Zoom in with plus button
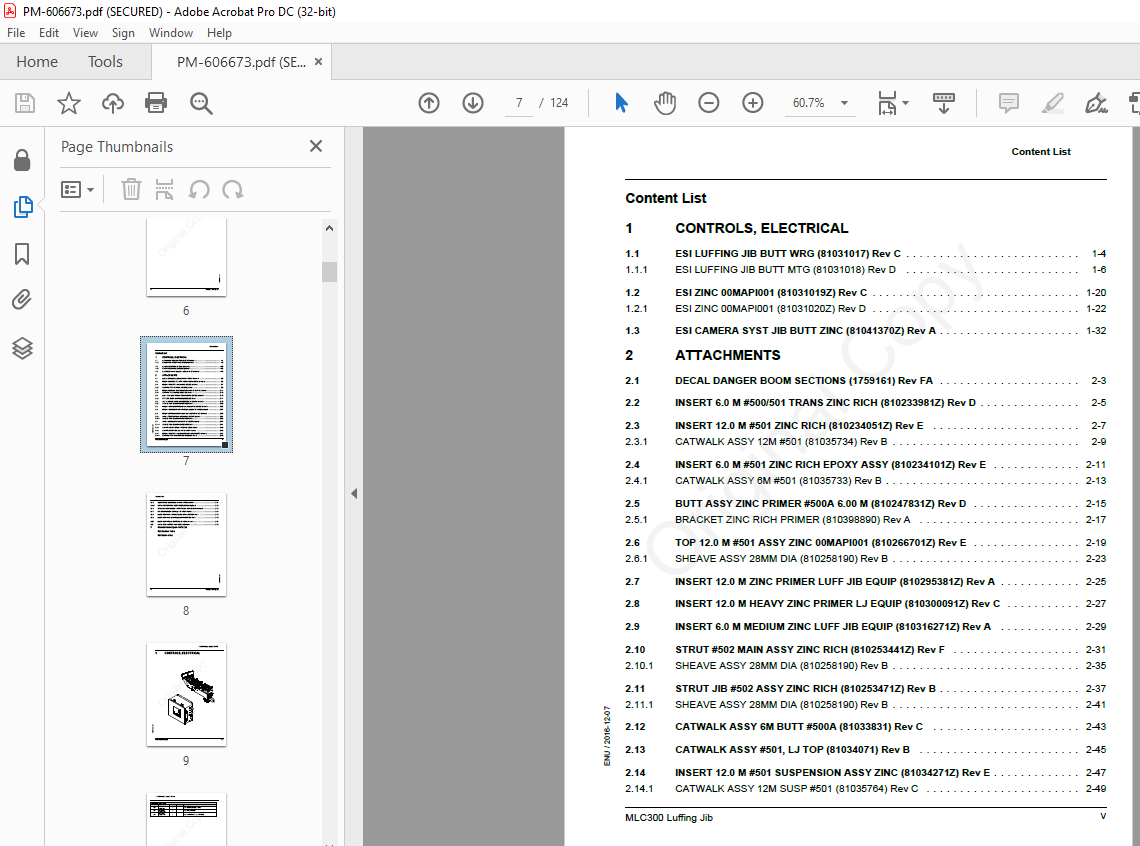The width and height of the screenshot is (1140, 846). [x=752, y=103]
